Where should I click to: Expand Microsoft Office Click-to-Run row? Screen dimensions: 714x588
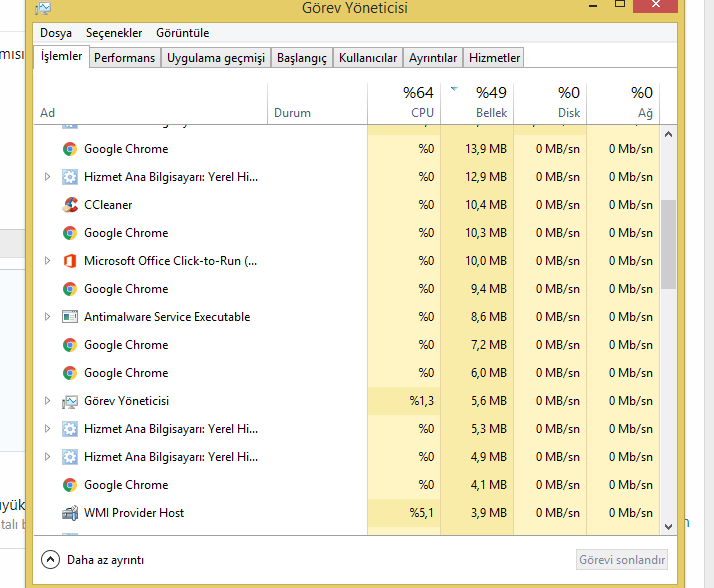pyautogui.click(x=47, y=261)
